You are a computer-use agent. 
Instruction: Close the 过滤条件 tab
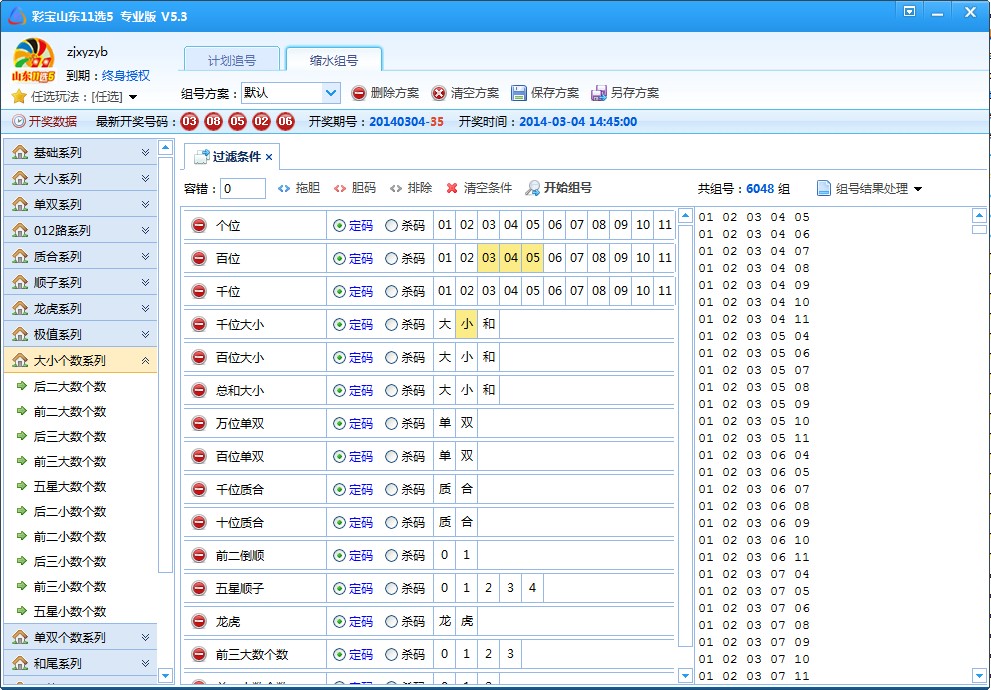269,157
